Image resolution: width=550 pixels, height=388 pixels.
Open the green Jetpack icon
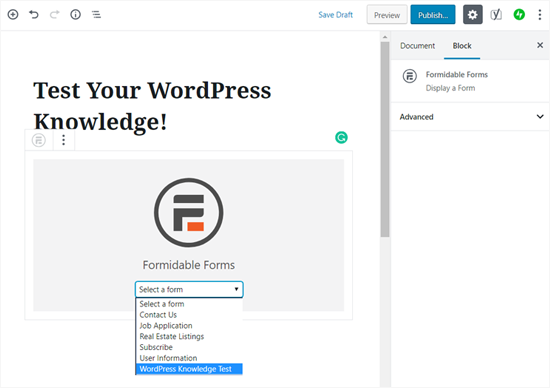pyautogui.click(x=519, y=15)
